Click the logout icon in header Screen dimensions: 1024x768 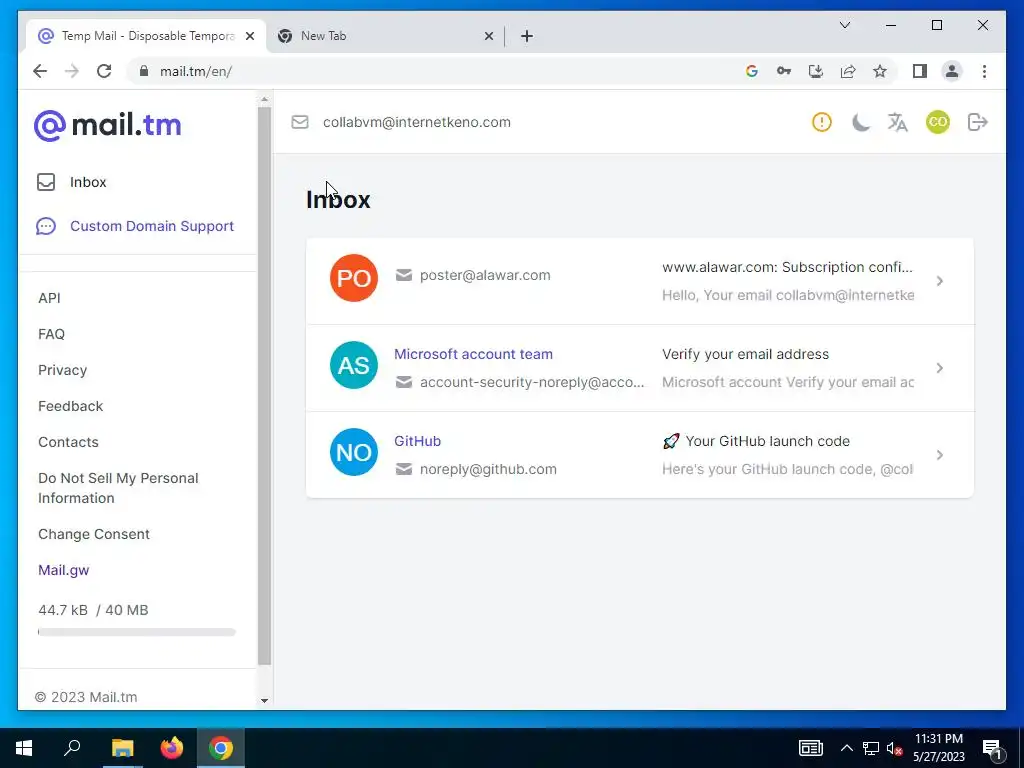pos(978,122)
